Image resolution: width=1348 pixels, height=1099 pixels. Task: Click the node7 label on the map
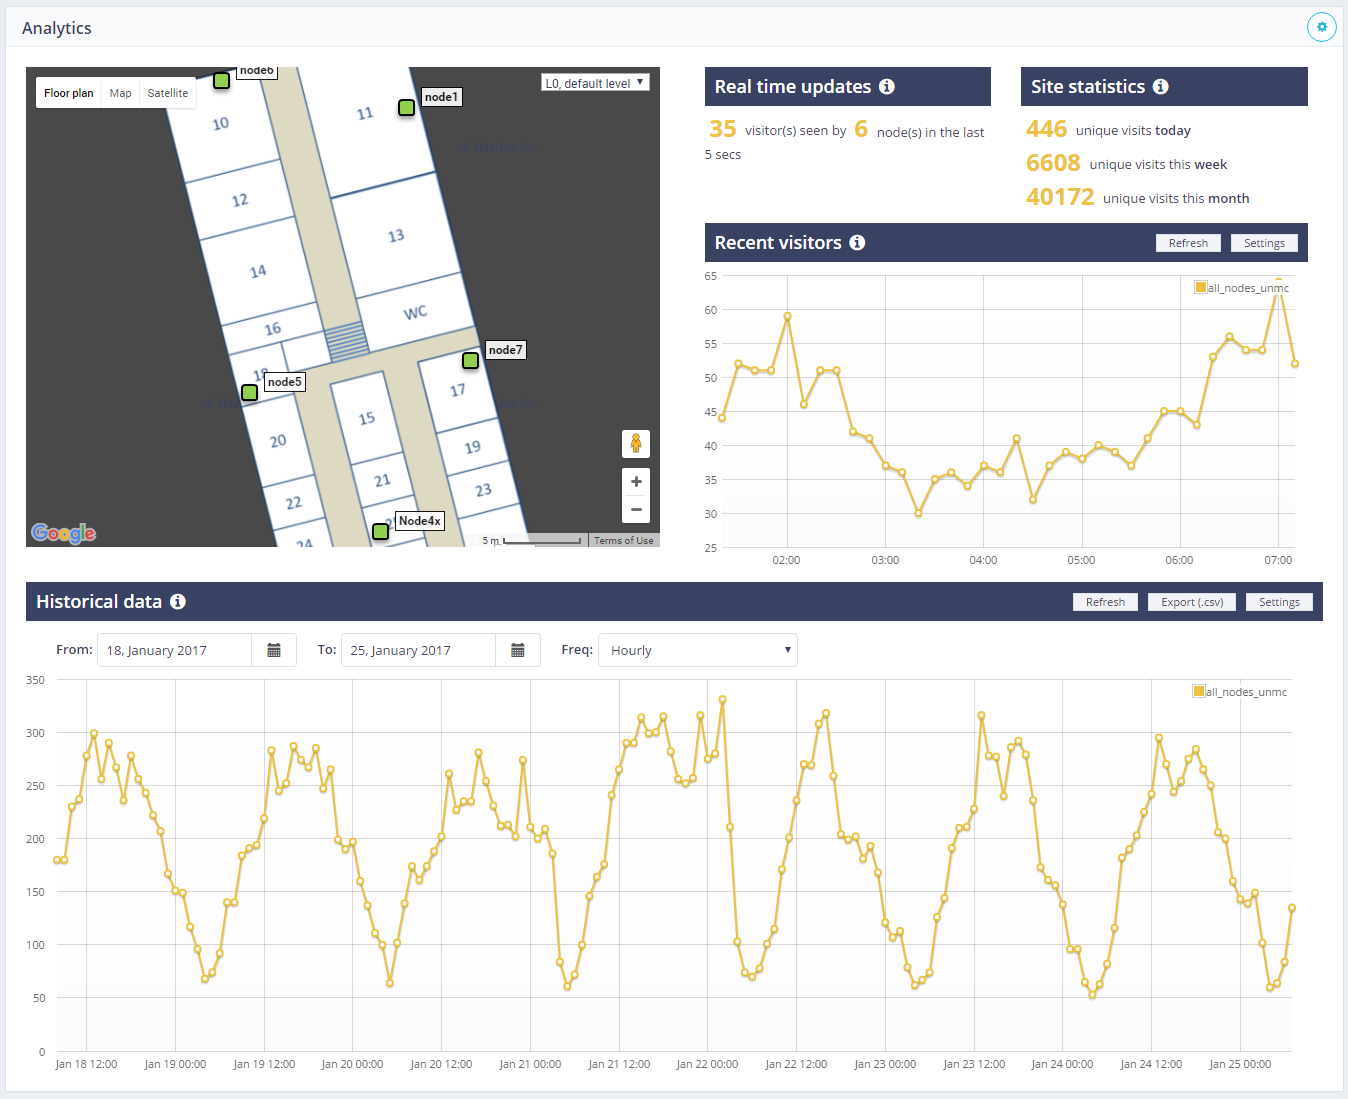click(505, 350)
